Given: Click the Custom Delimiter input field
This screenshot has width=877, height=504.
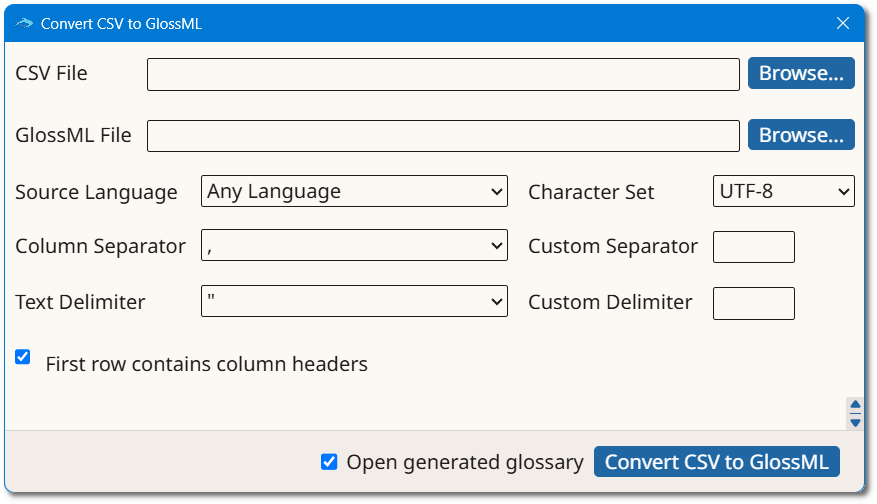Looking at the screenshot, I should pyautogui.click(x=753, y=304).
